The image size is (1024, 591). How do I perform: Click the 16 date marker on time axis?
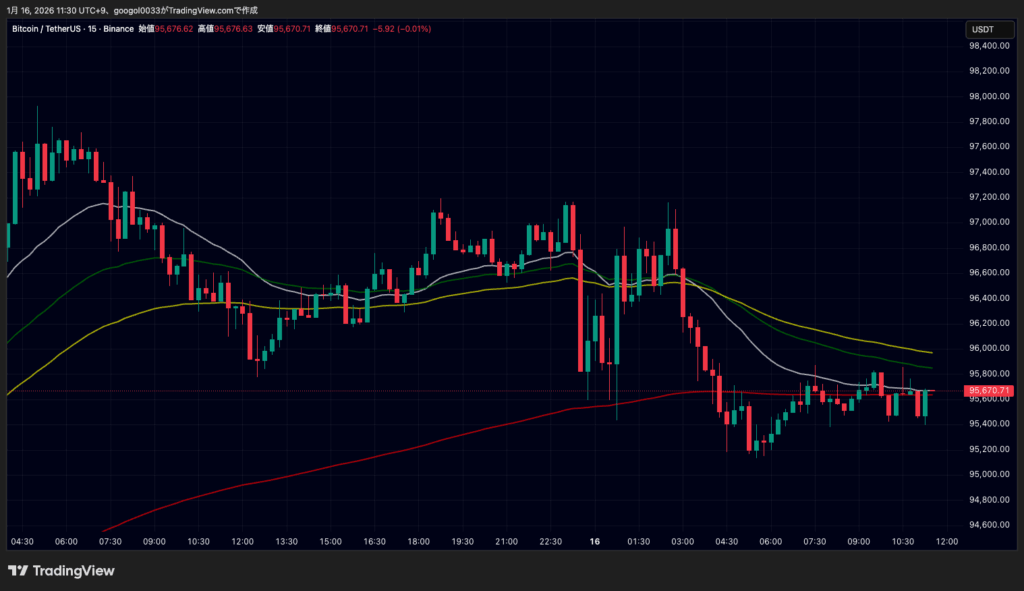(x=594, y=541)
